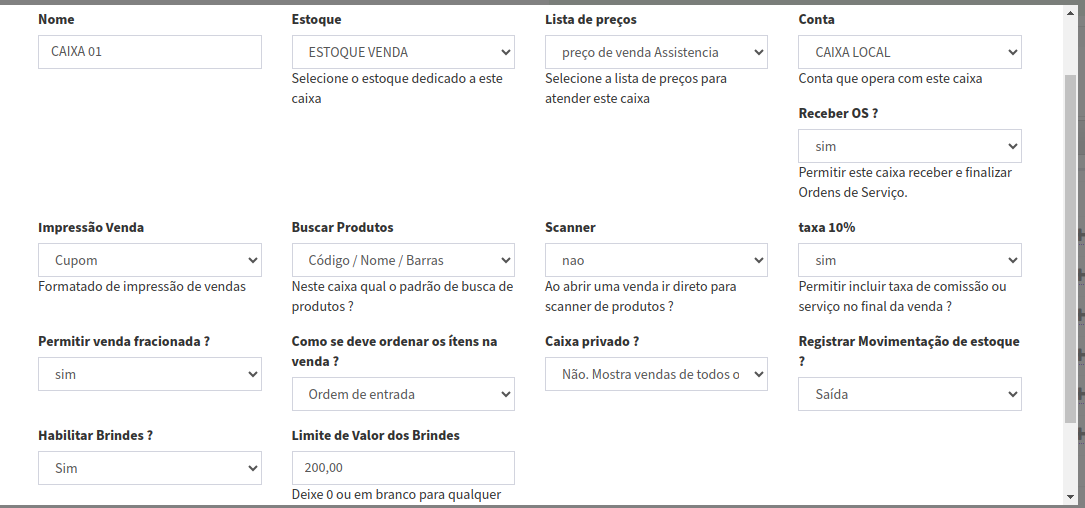This screenshot has width=1085, height=508.
Task: Open the taxa 10% dropdown
Action: point(909,260)
